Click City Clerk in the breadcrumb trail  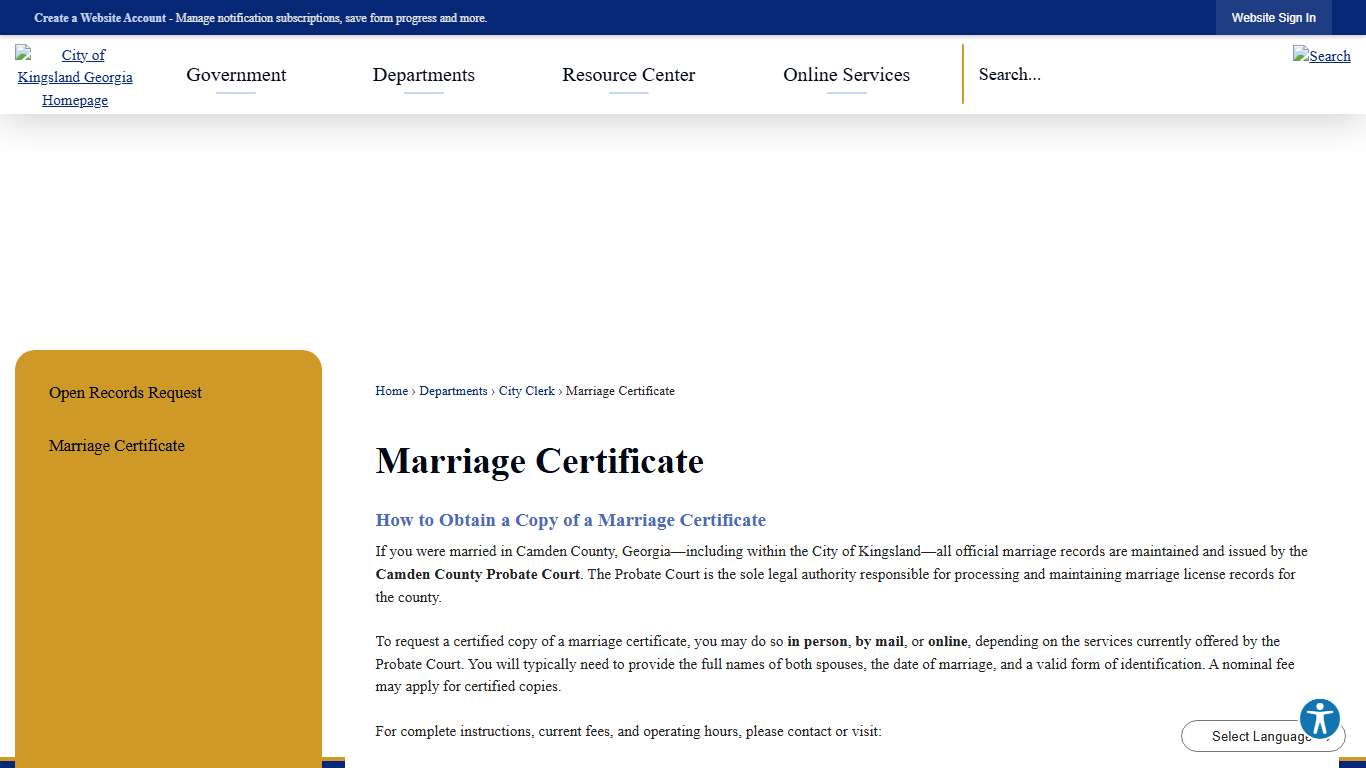[527, 391]
